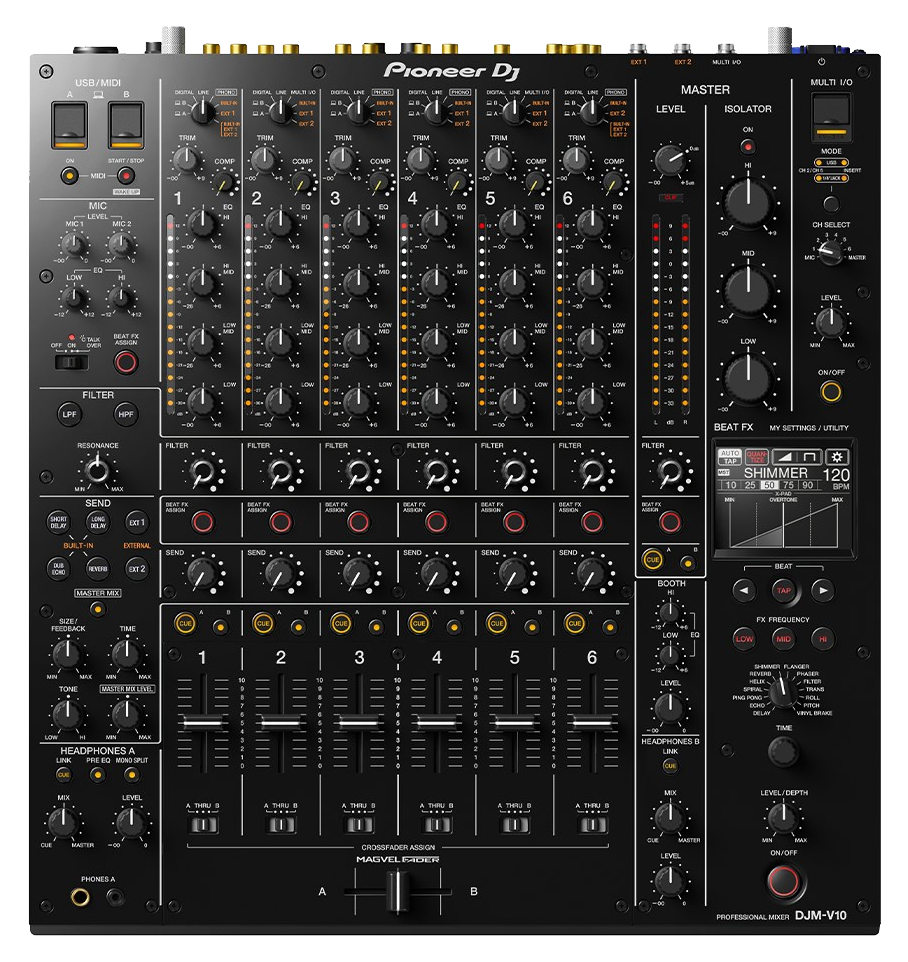Open the gear utility settings on the touch display
908x962 pixels.
click(x=837, y=456)
